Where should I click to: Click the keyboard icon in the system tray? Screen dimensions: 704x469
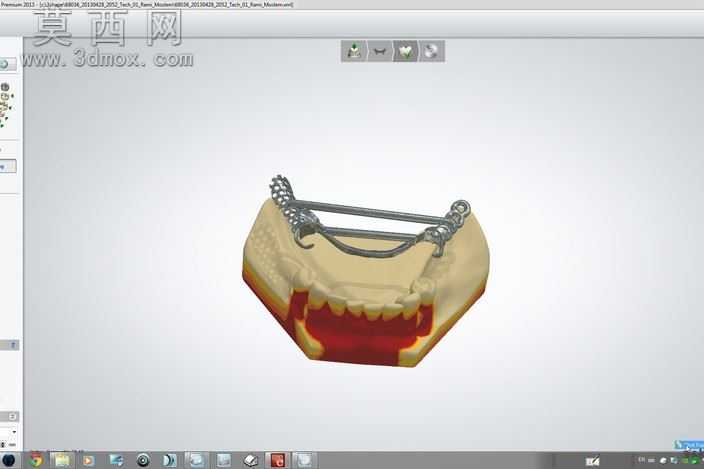tap(651, 460)
